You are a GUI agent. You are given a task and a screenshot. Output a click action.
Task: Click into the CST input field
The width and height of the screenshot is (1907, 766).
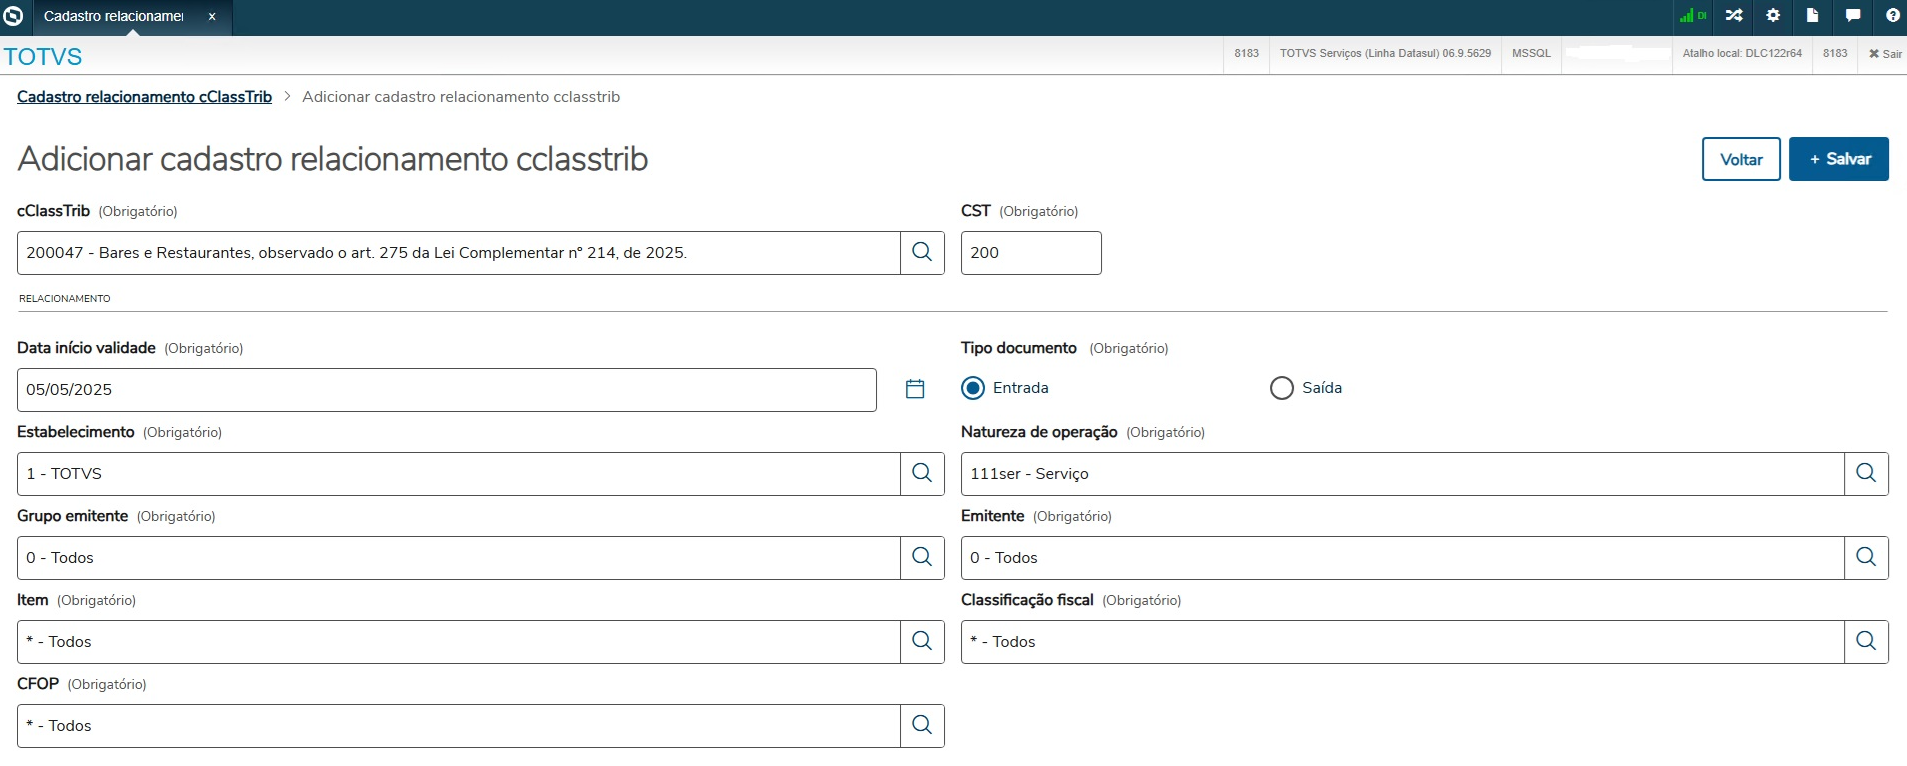[x=1030, y=253]
